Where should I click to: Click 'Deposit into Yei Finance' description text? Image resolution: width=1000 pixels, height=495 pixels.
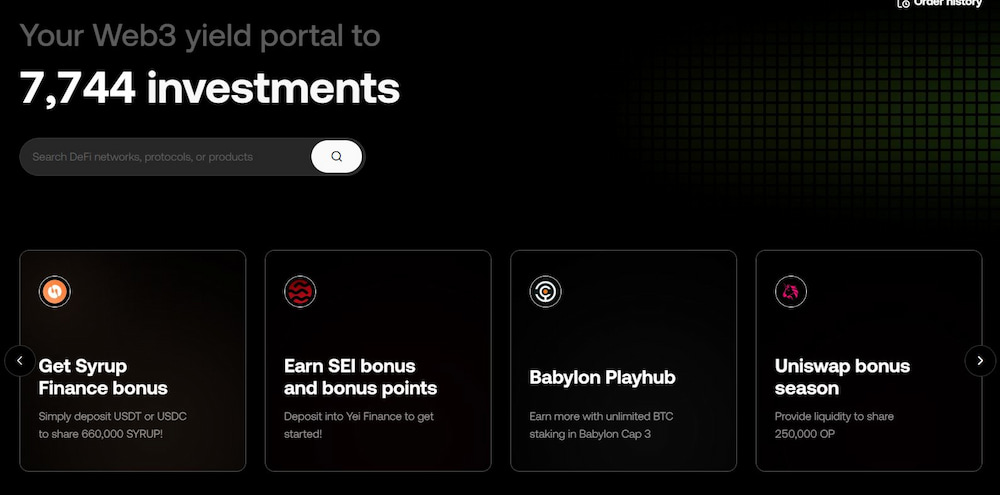tap(359, 425)
